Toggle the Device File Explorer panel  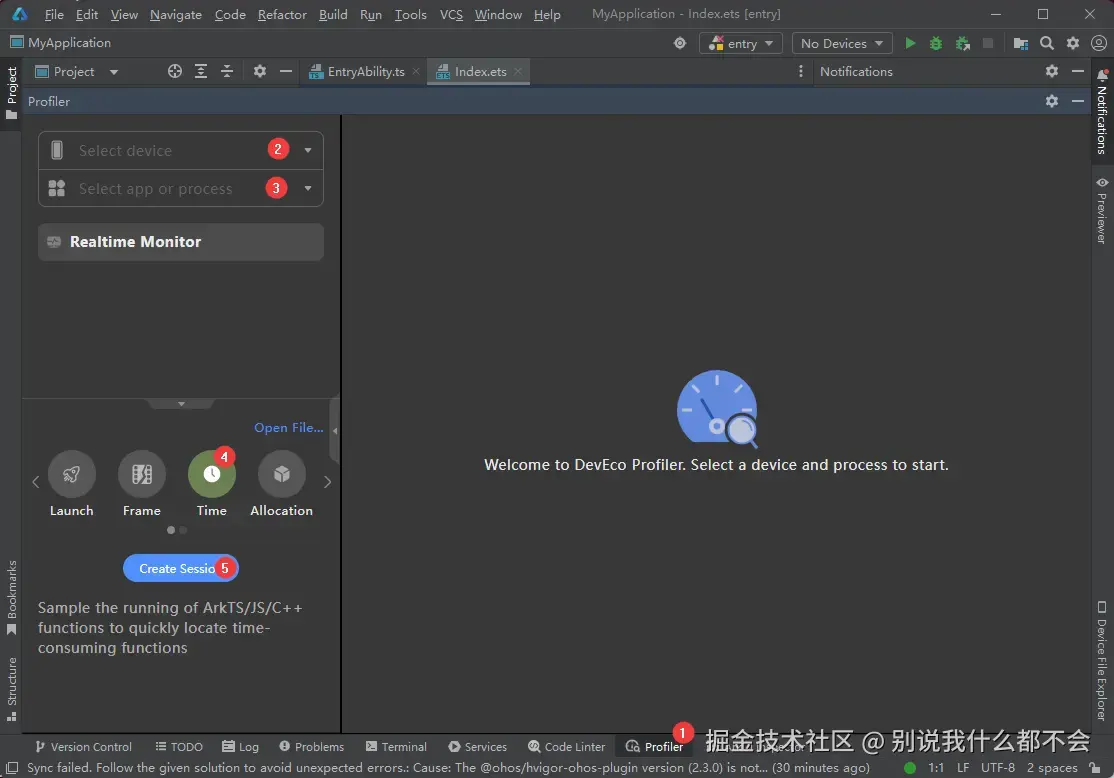1102,661
